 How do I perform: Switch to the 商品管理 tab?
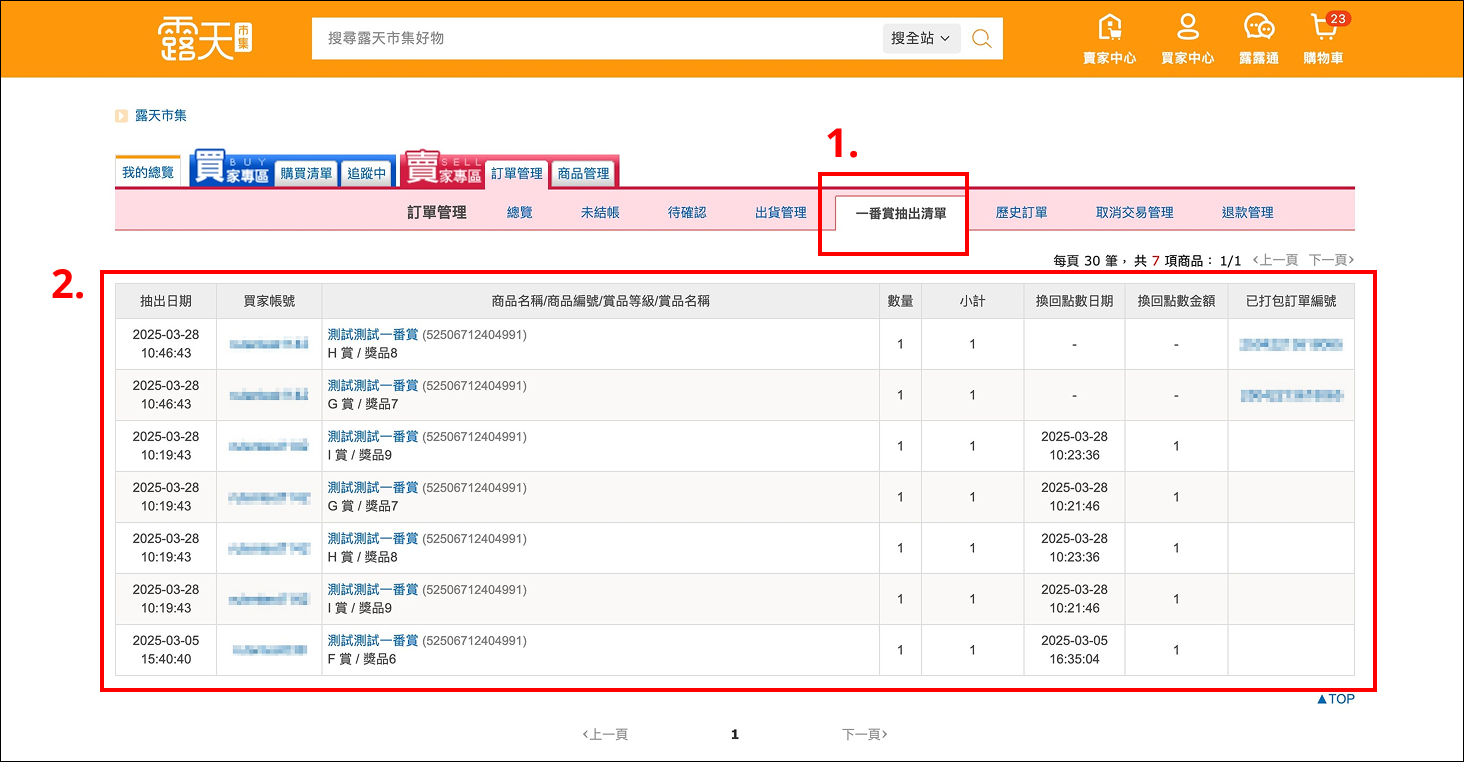[583, 173]
